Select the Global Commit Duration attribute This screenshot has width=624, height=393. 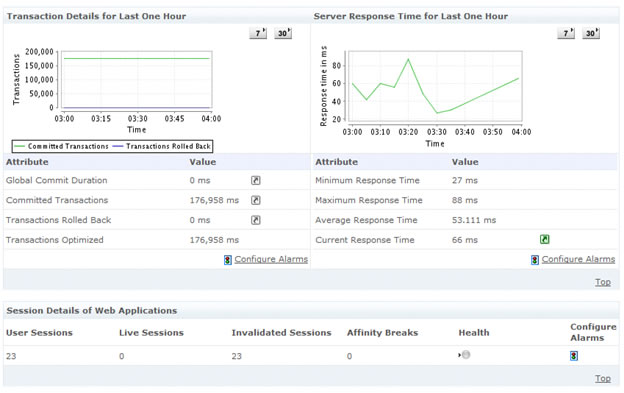(x=57, y=181)
